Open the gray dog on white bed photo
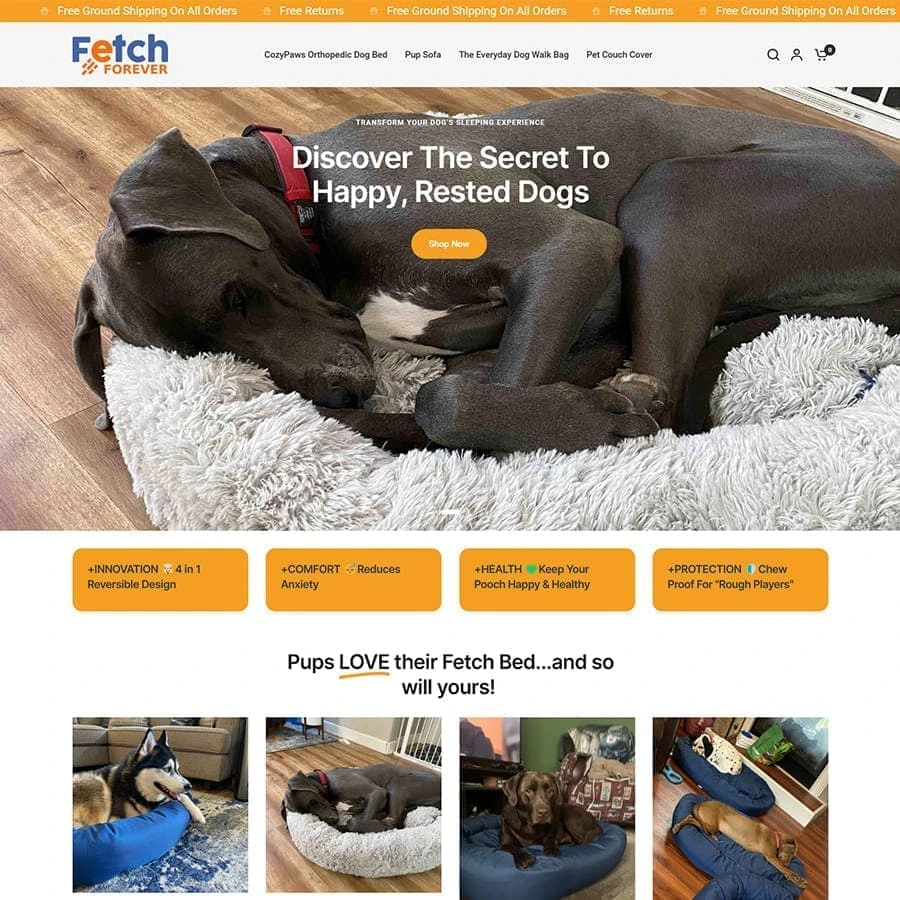This screenshot has height=900, width=900. click(x=354, y=804)
